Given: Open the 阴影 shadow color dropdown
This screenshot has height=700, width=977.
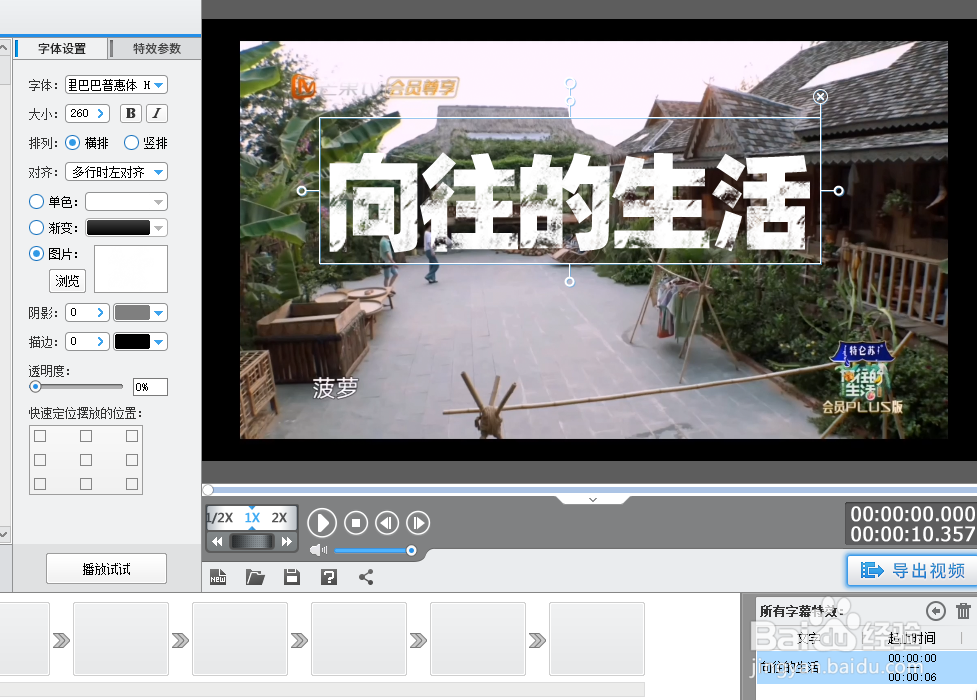Looking at the screenshot, I should click(x=159, y=313).
